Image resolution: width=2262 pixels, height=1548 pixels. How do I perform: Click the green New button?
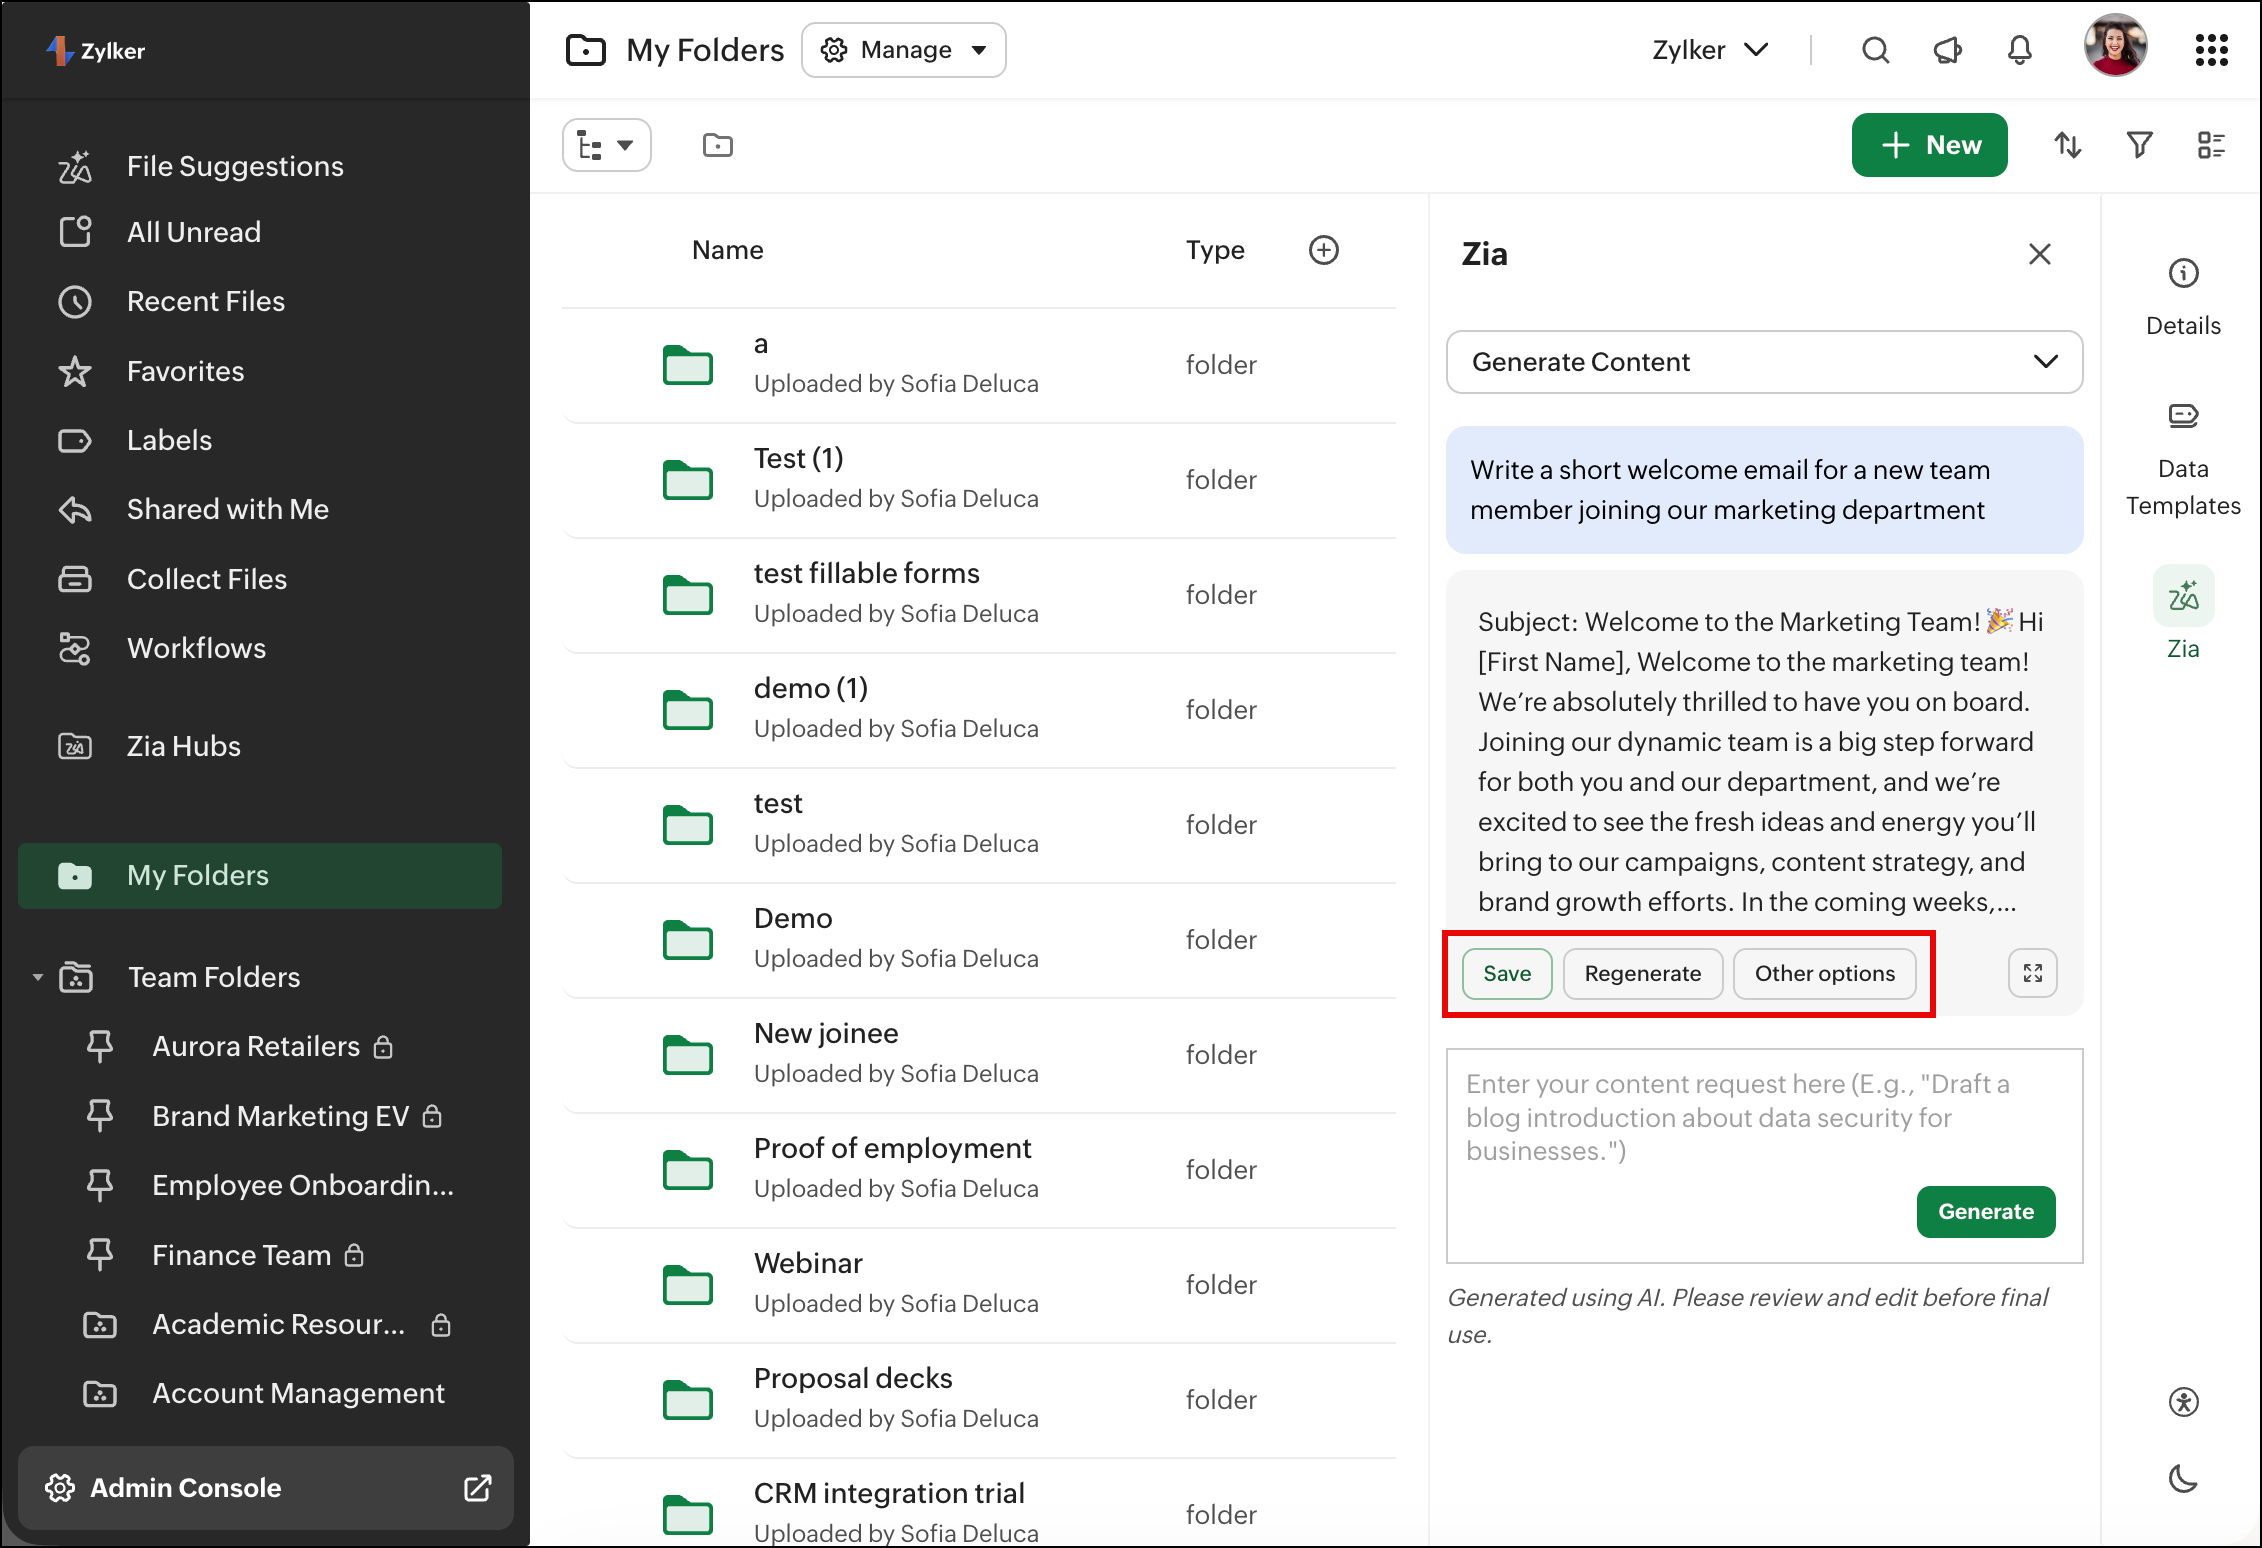[1929, 146]
